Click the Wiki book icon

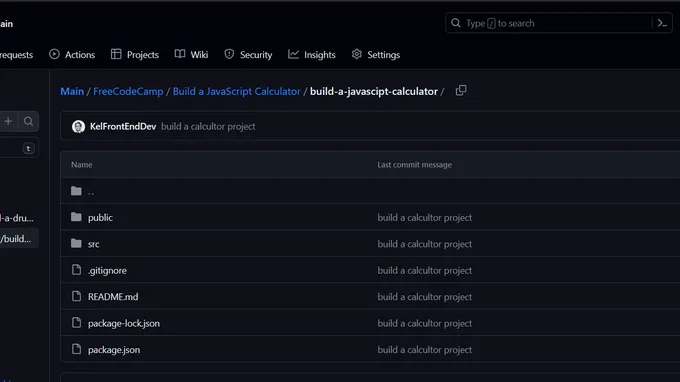point(180,54)
